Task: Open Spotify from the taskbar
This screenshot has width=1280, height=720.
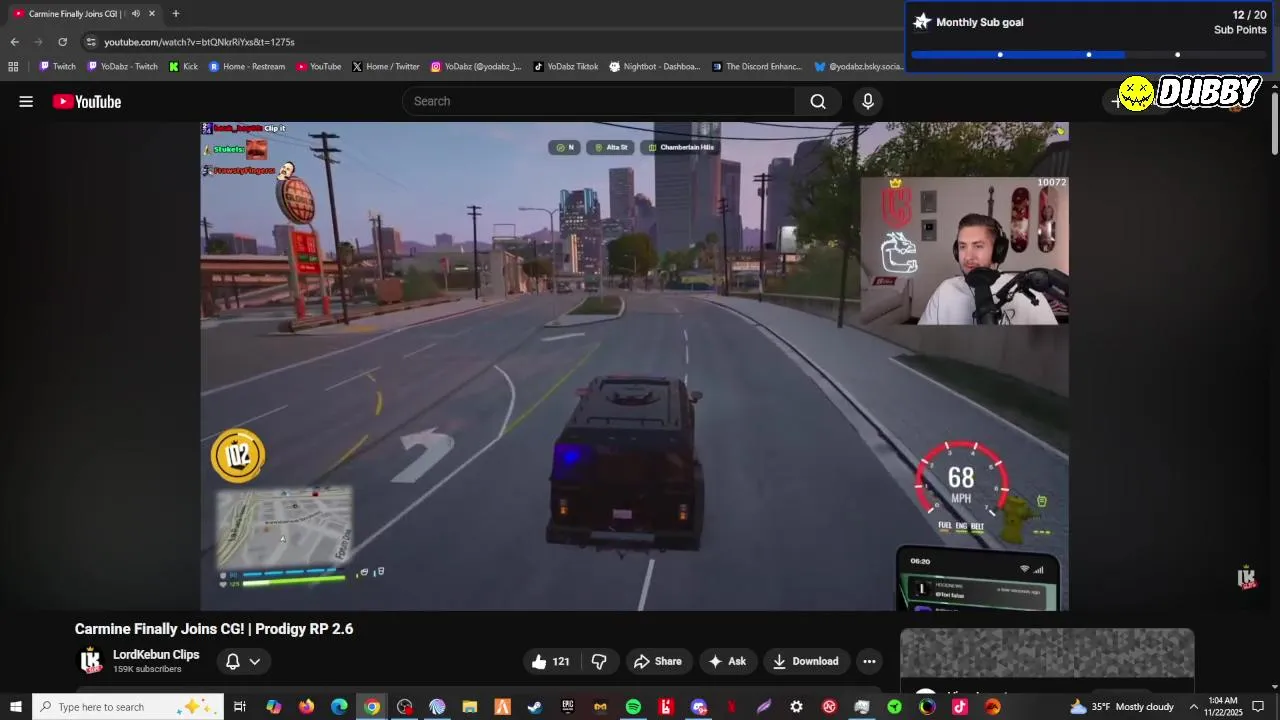Action: coord(633,707)
